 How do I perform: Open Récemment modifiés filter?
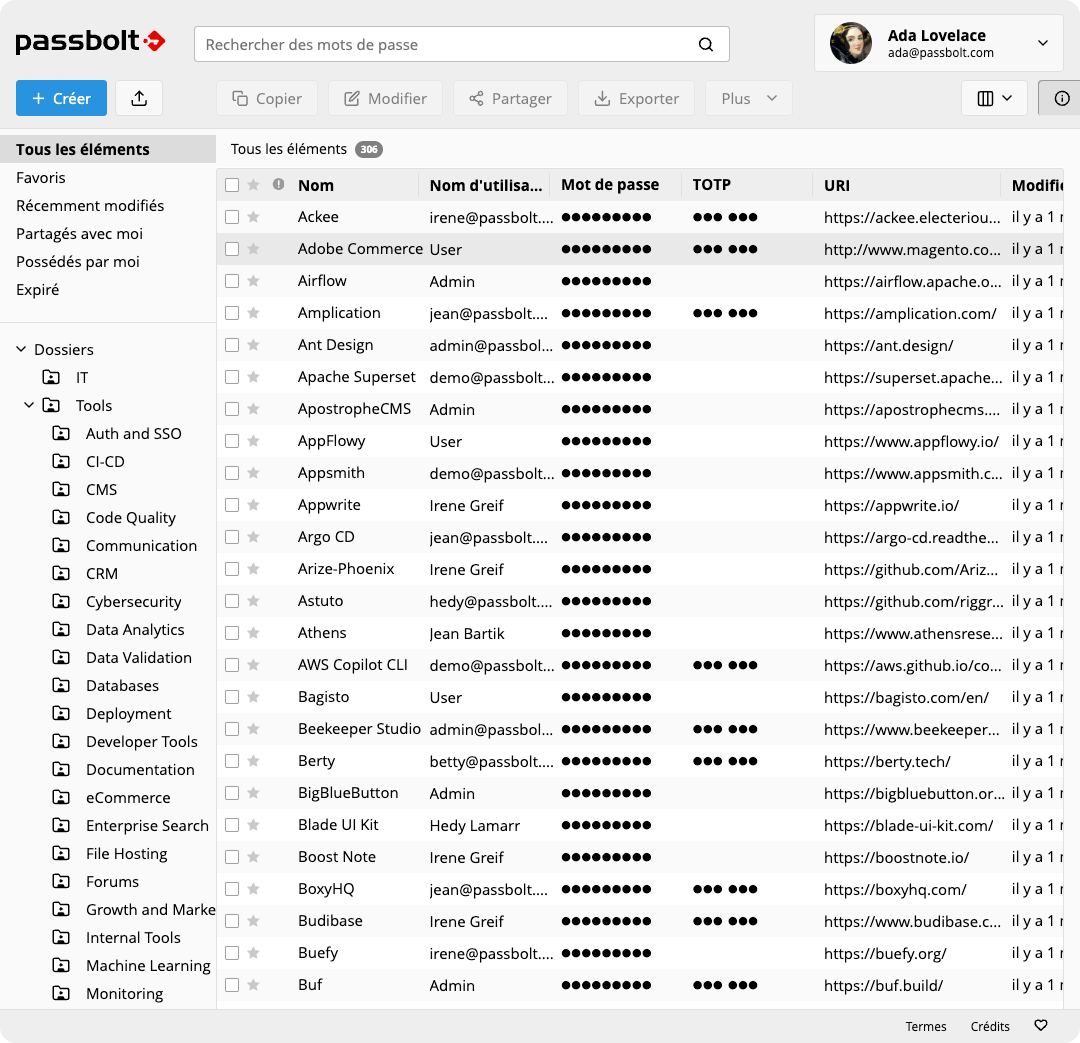[x=90, y=206]
